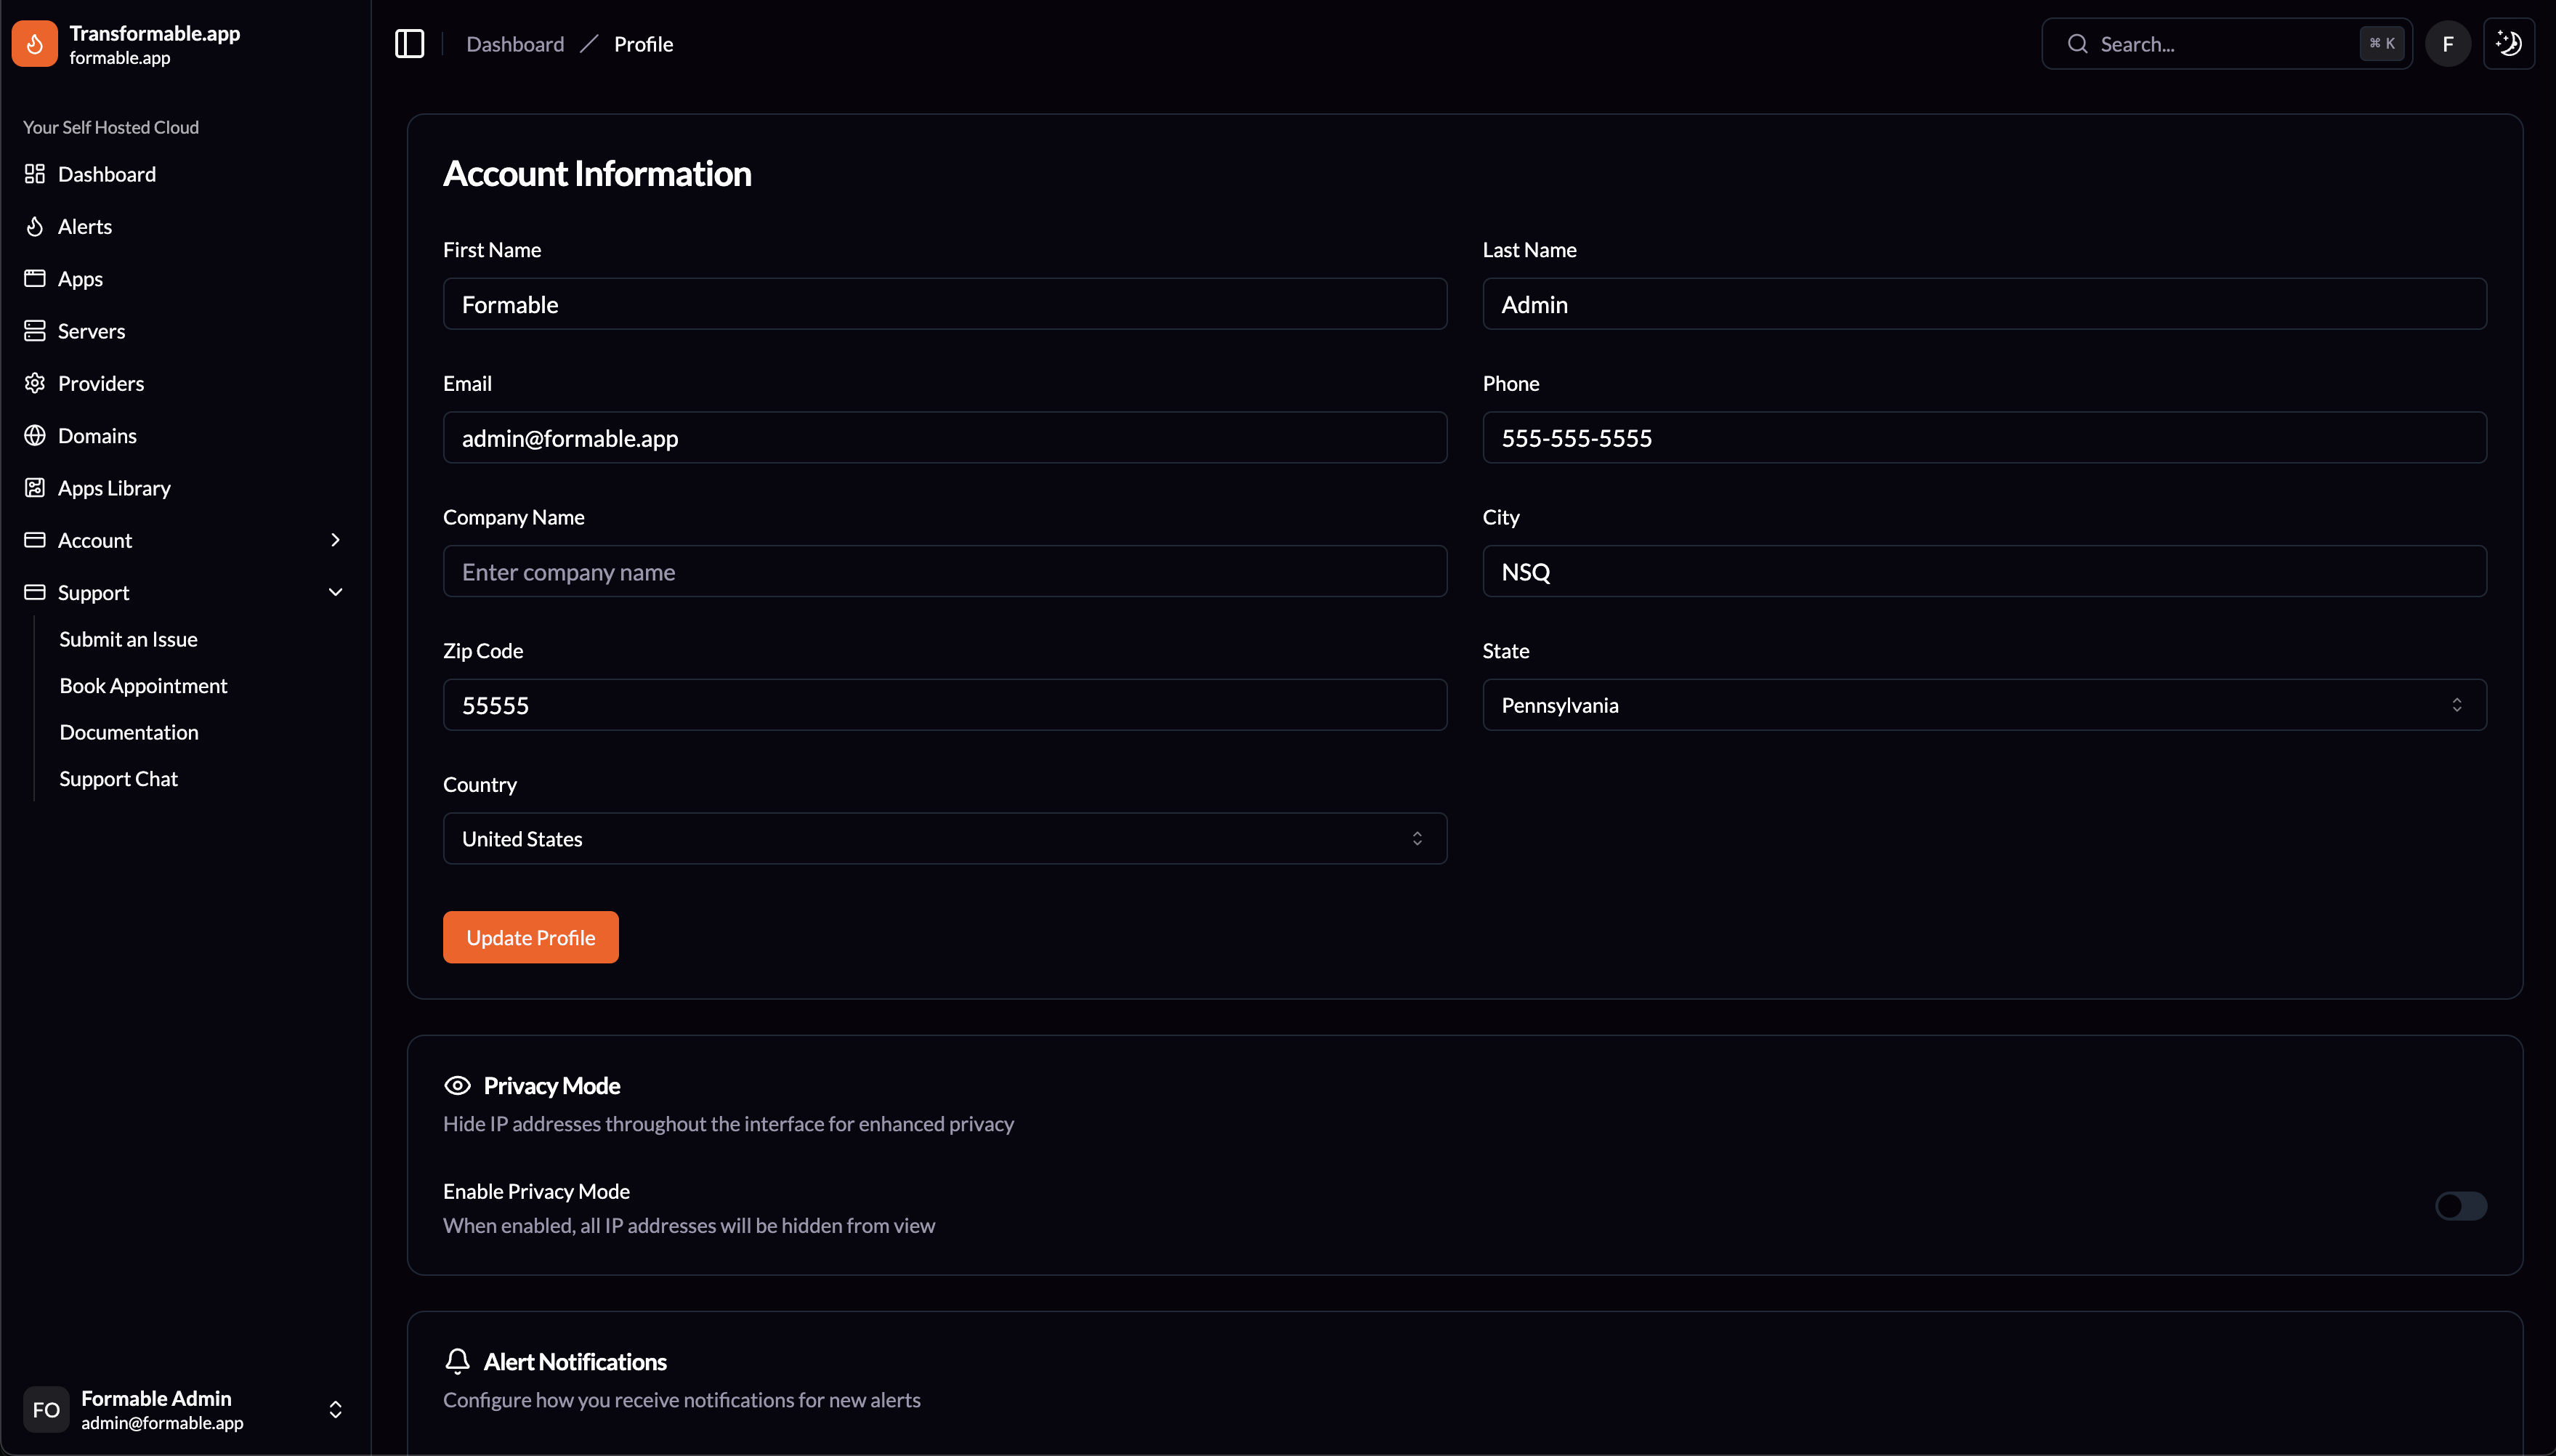
Task: Click the Domains globe icon
Action: pyautogui.click(x=35, y=436)
